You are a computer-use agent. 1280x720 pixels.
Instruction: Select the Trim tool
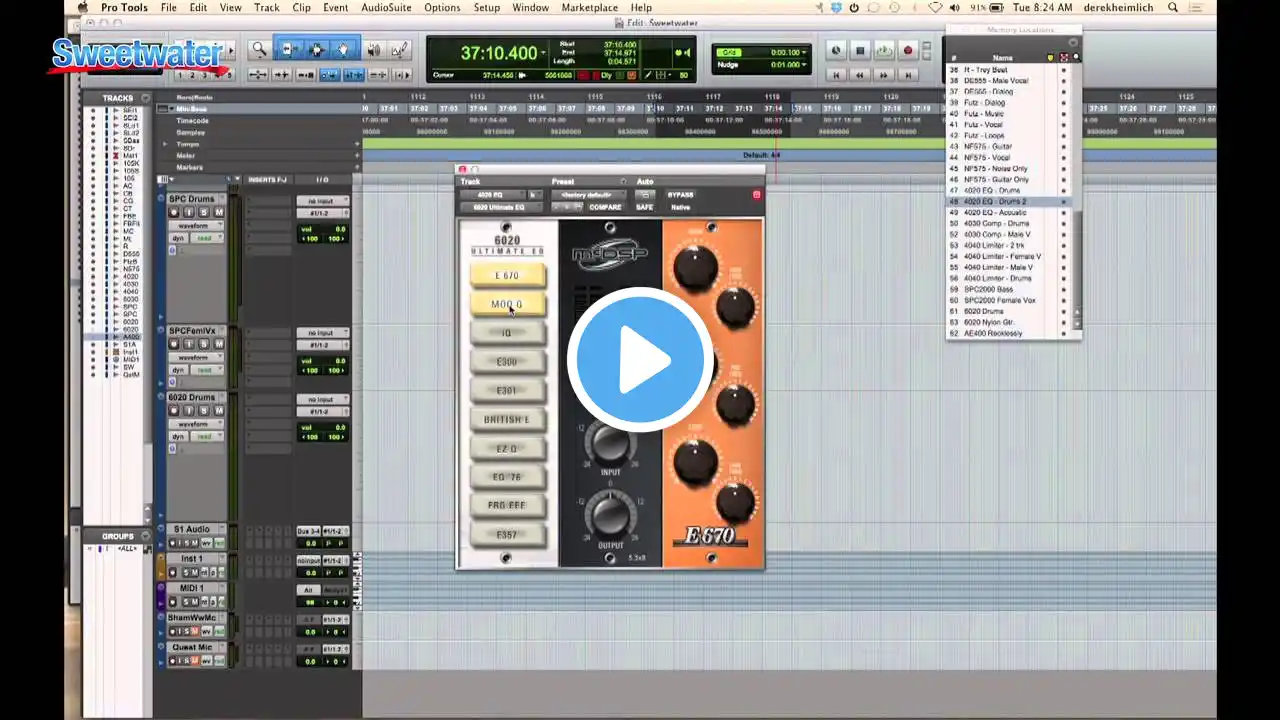click(x=289, y=49)
